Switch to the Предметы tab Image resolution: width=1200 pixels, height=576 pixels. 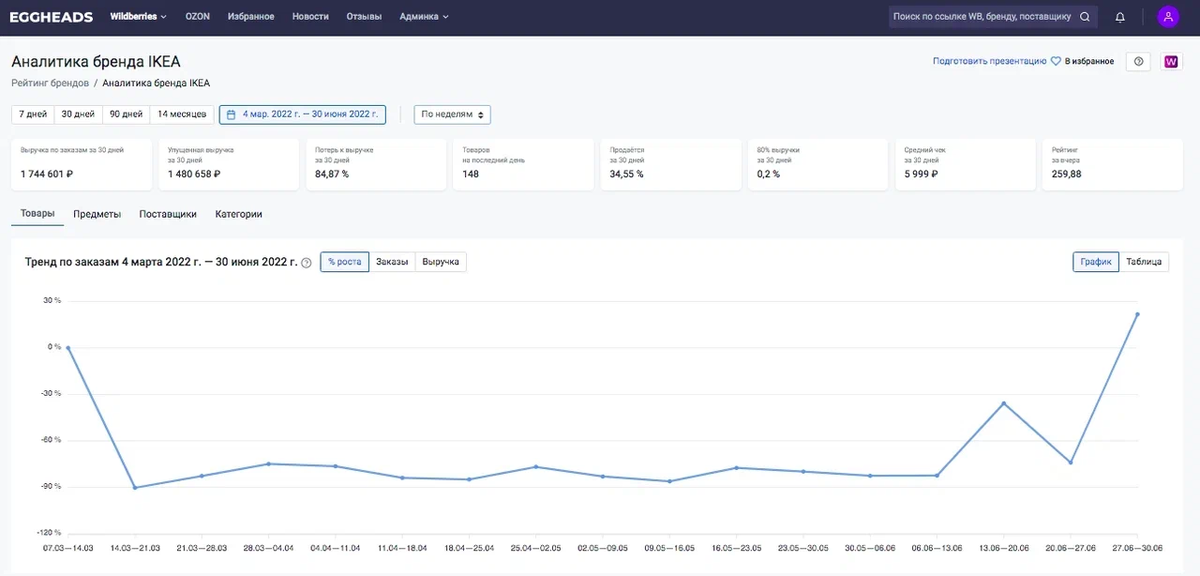97,214
